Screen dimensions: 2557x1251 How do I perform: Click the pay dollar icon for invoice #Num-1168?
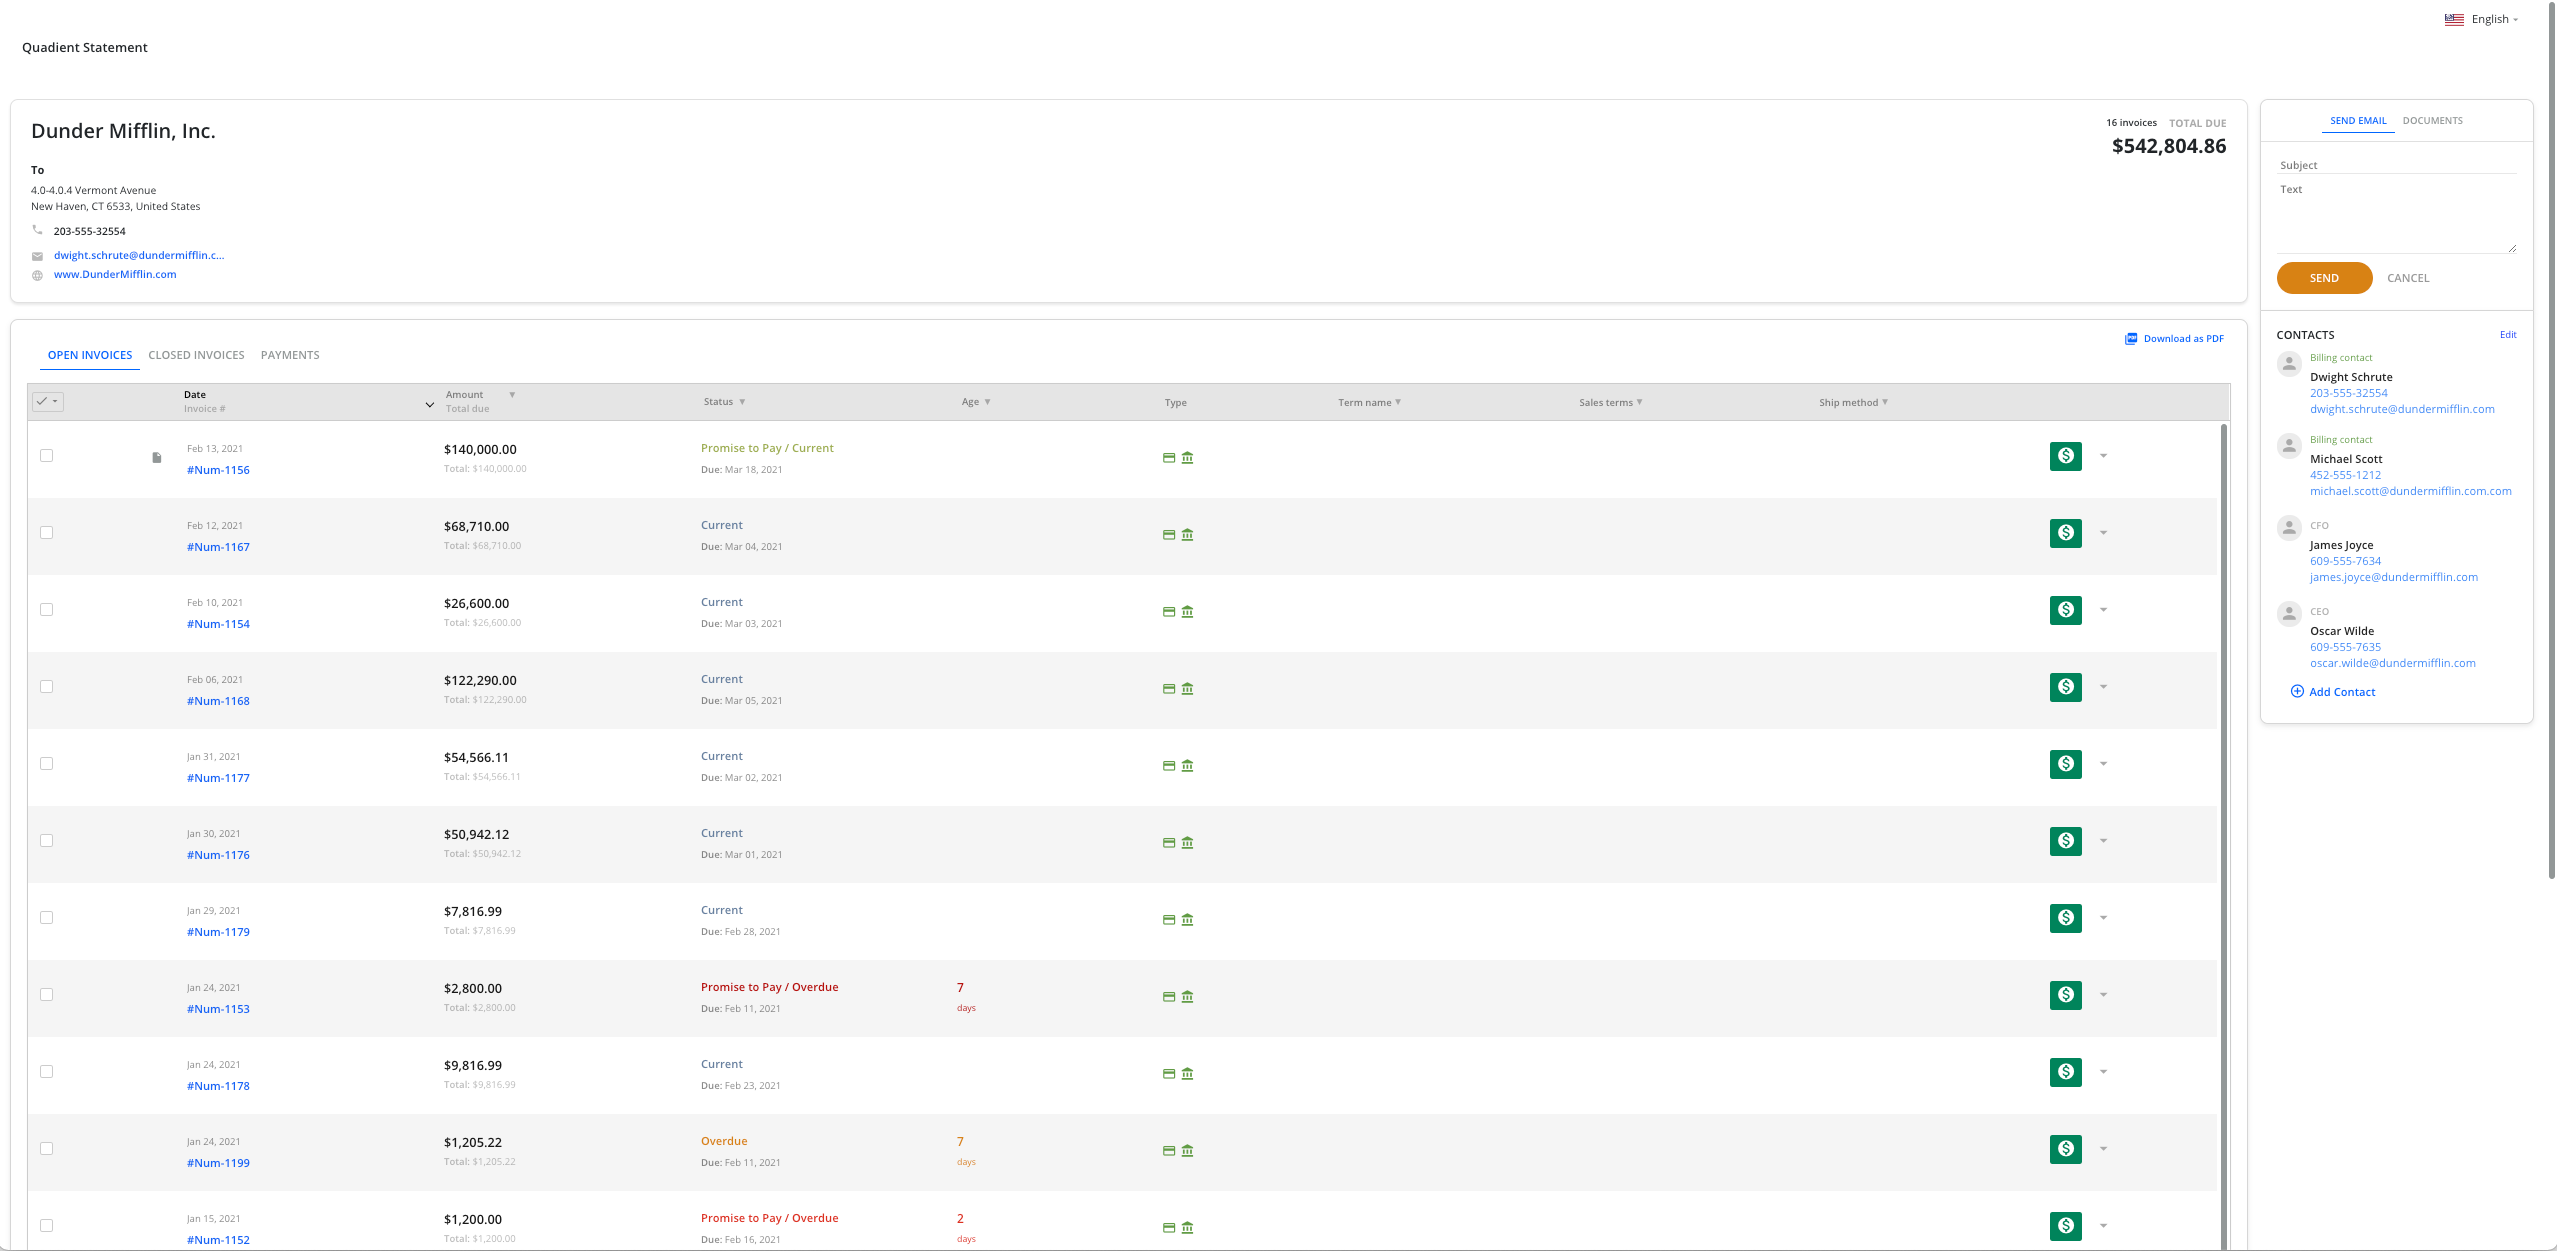pyautogui.click(x=2065, y=687)
